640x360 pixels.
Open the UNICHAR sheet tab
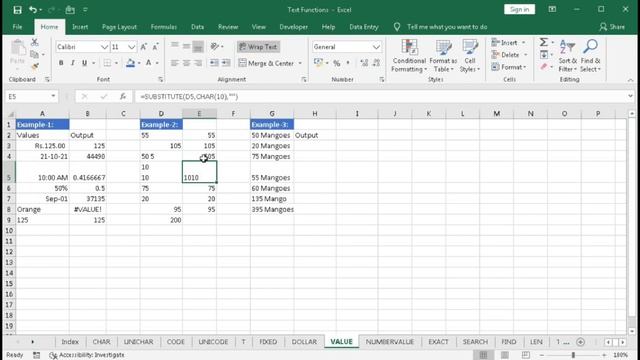click(138, 342)
